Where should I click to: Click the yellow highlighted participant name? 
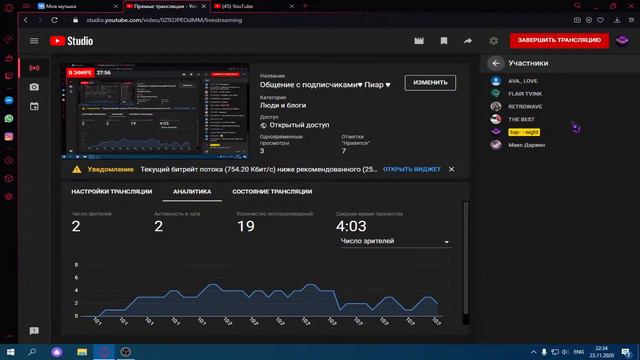tap(524, 132)
